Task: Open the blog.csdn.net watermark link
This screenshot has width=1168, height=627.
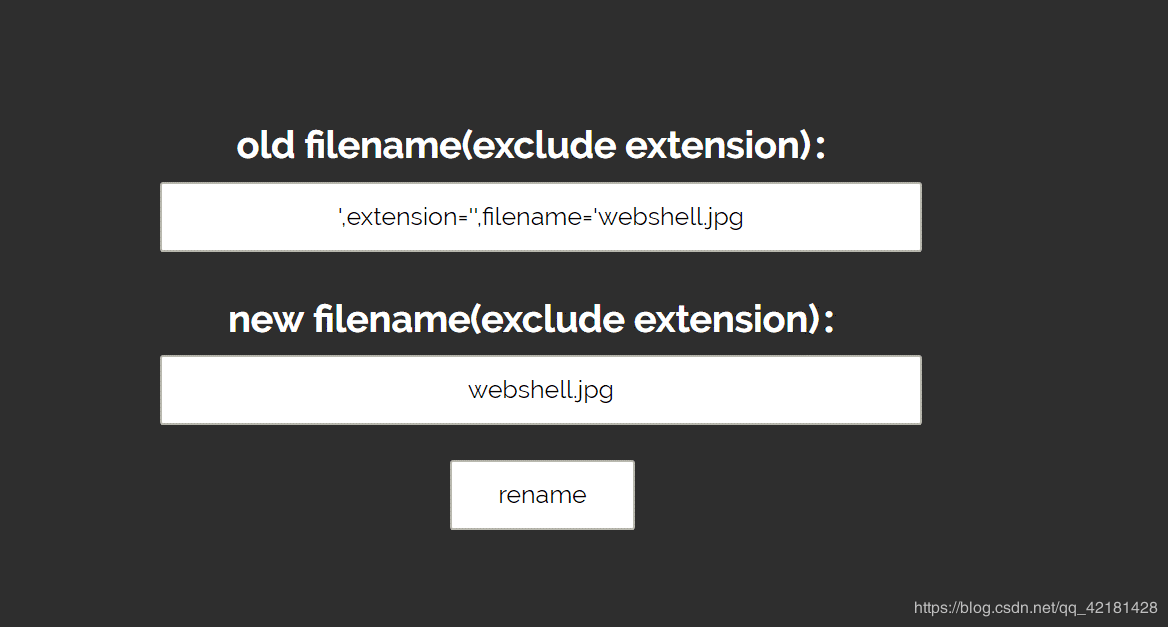Action: pos(1035,608)
